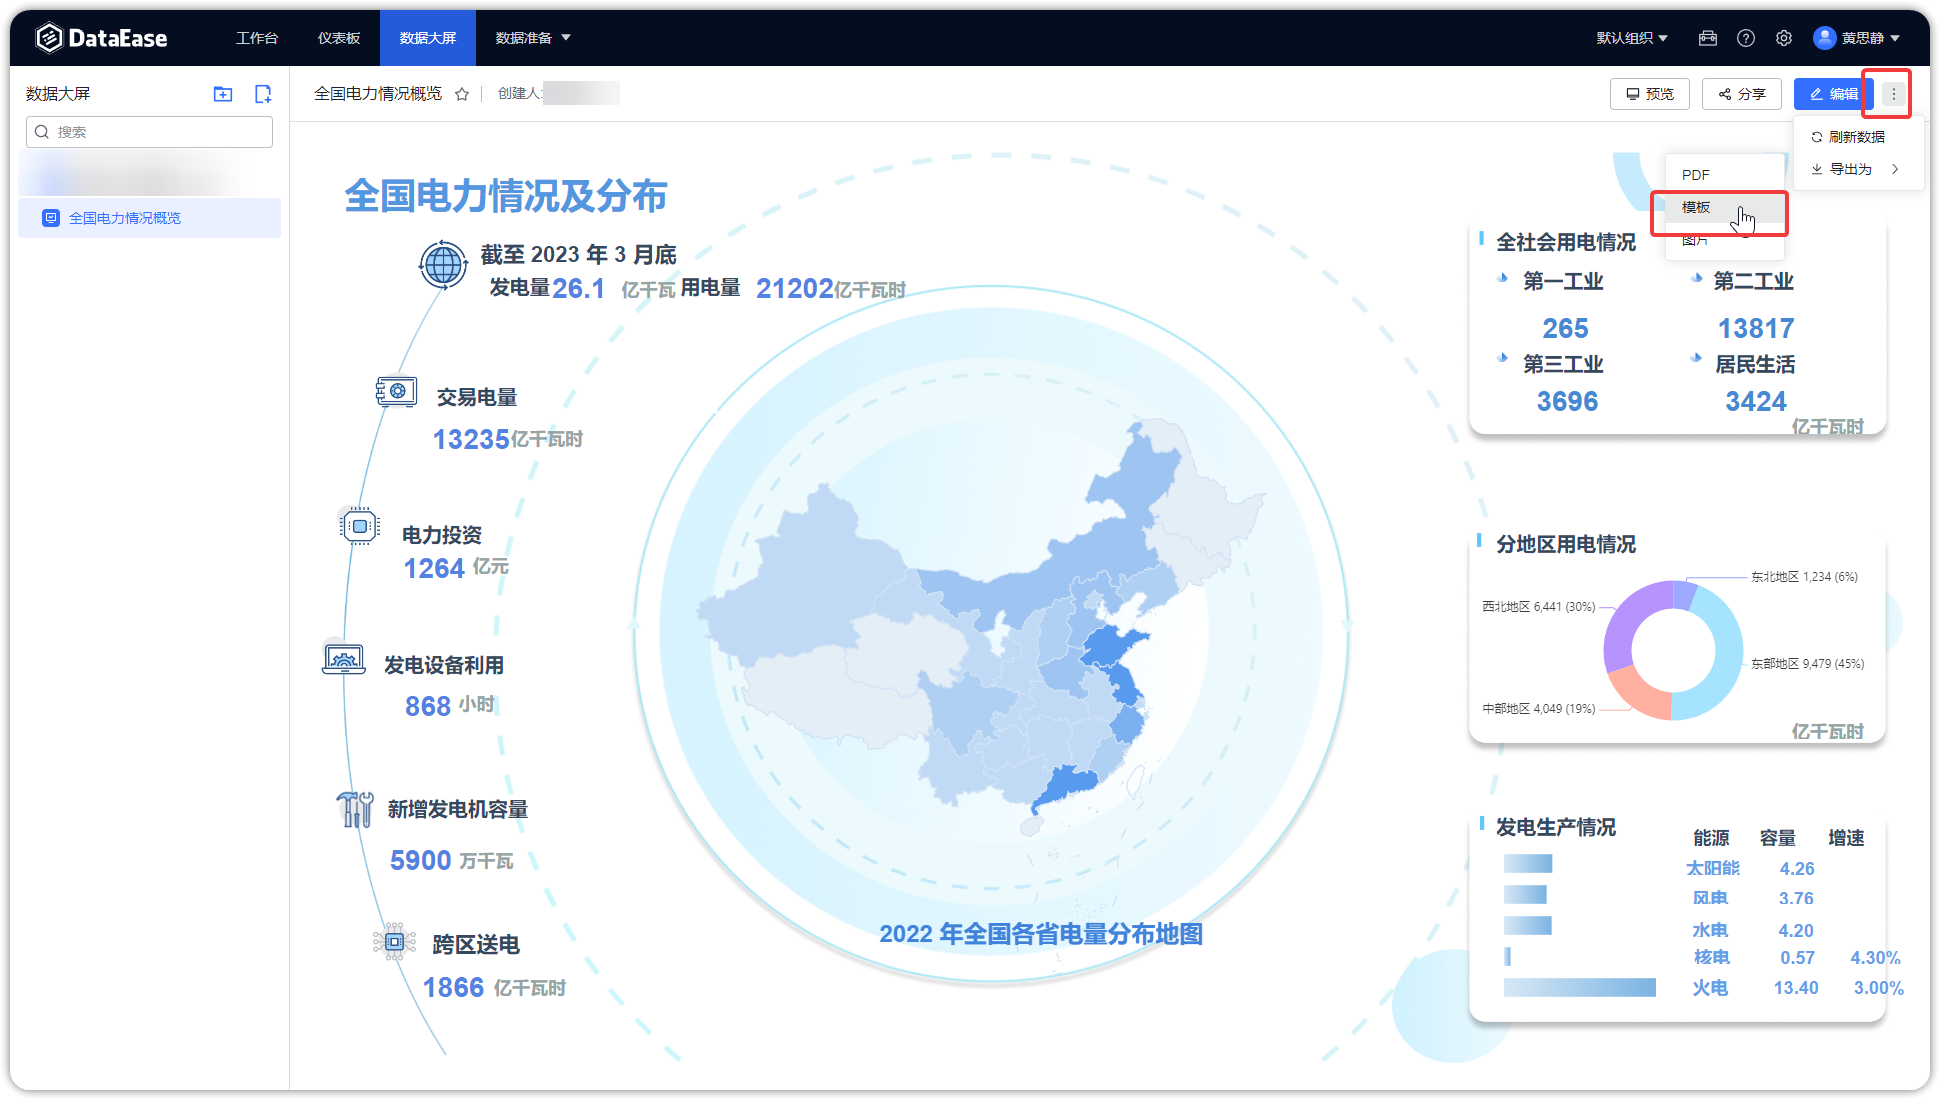Click the 火电 progress bar

[1579, 988]
